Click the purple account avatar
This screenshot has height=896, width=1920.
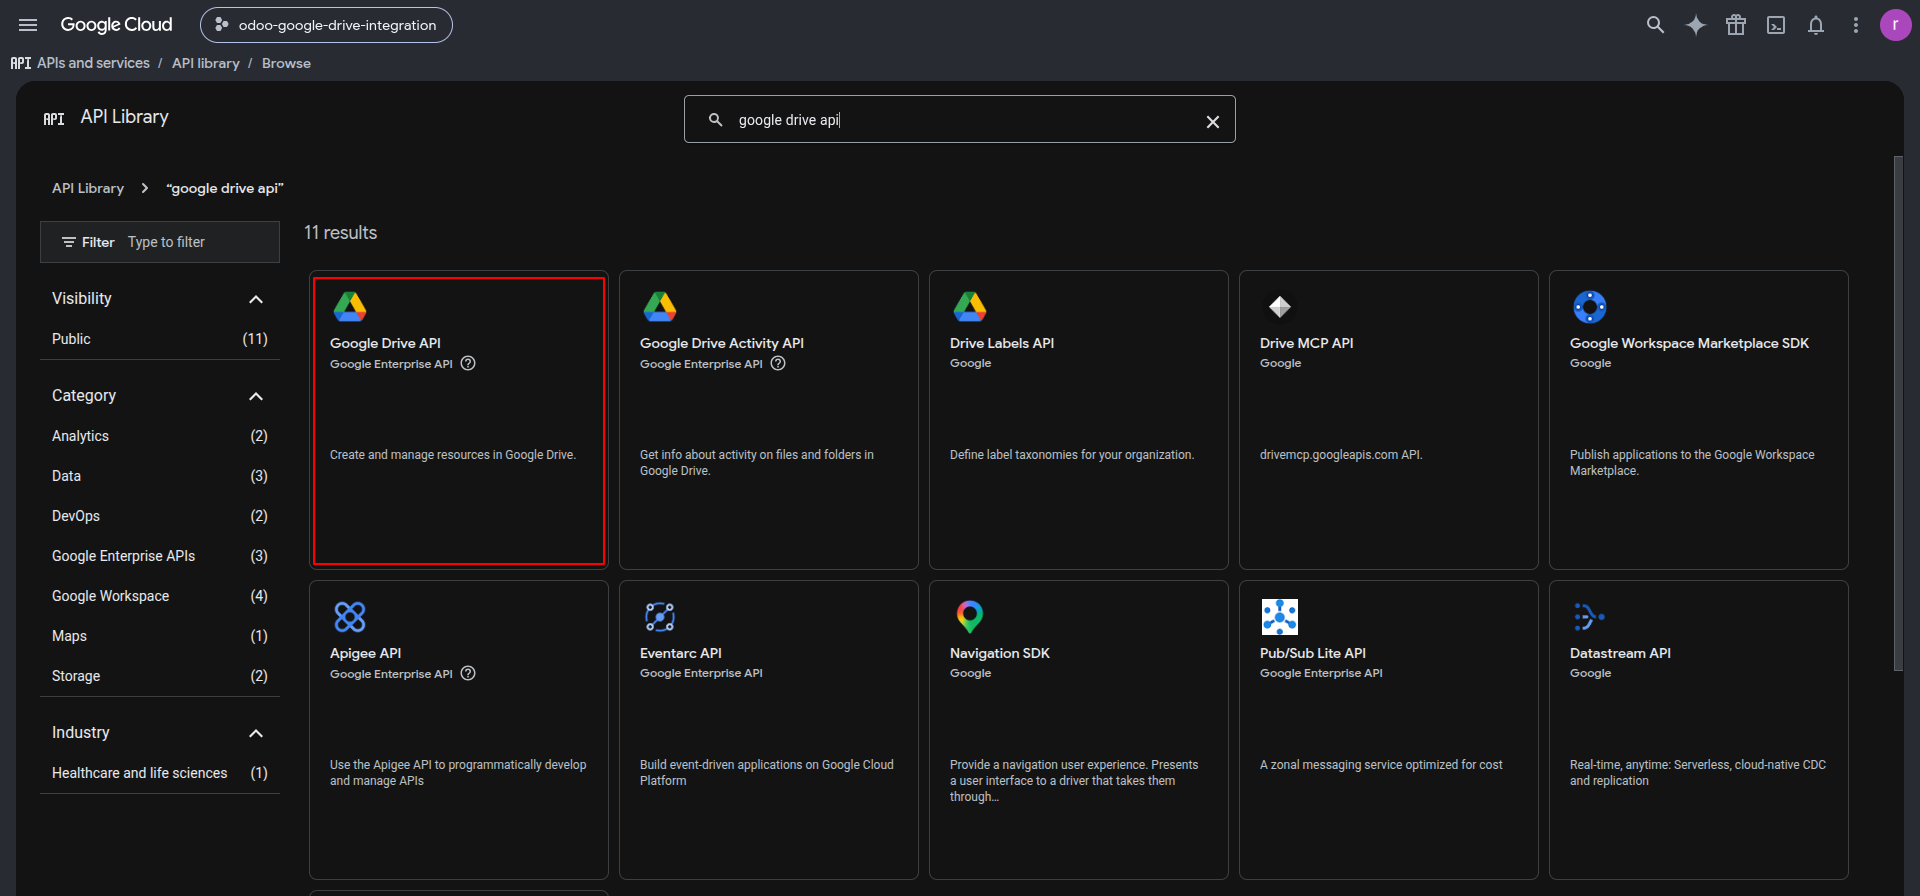click(x=1895, y=25)
